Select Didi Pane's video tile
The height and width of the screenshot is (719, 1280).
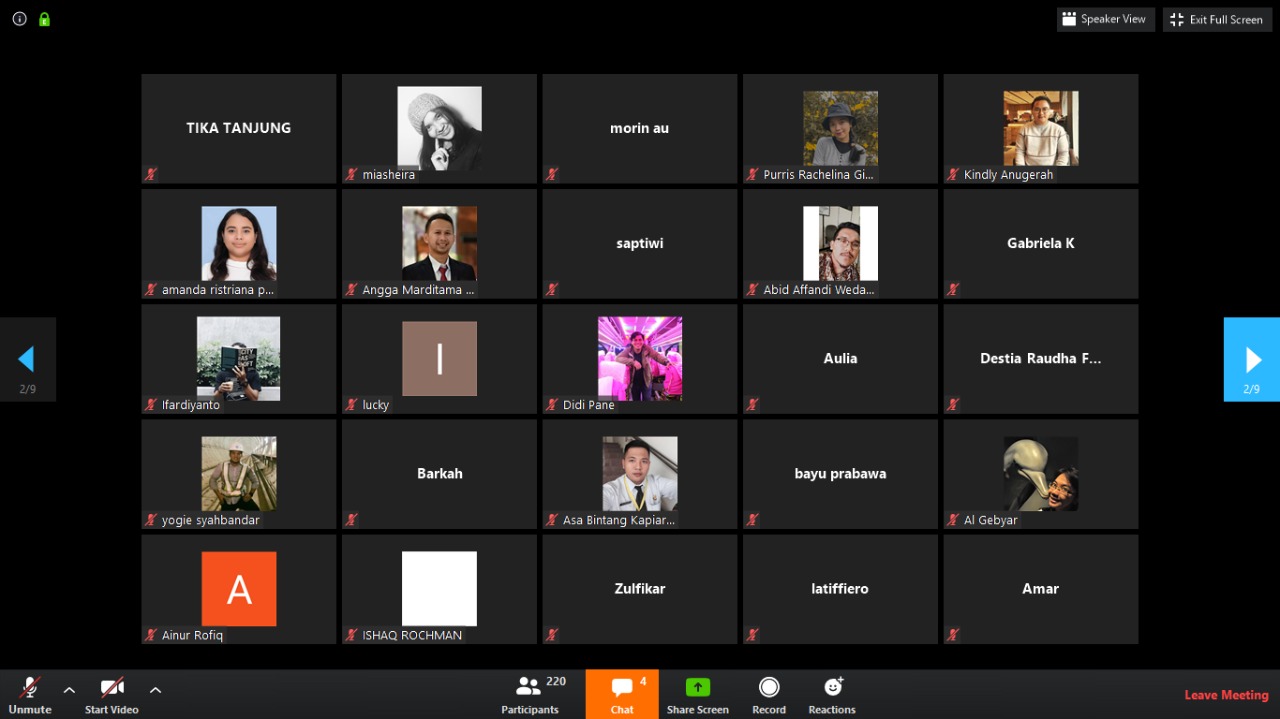tap(639, 358)
